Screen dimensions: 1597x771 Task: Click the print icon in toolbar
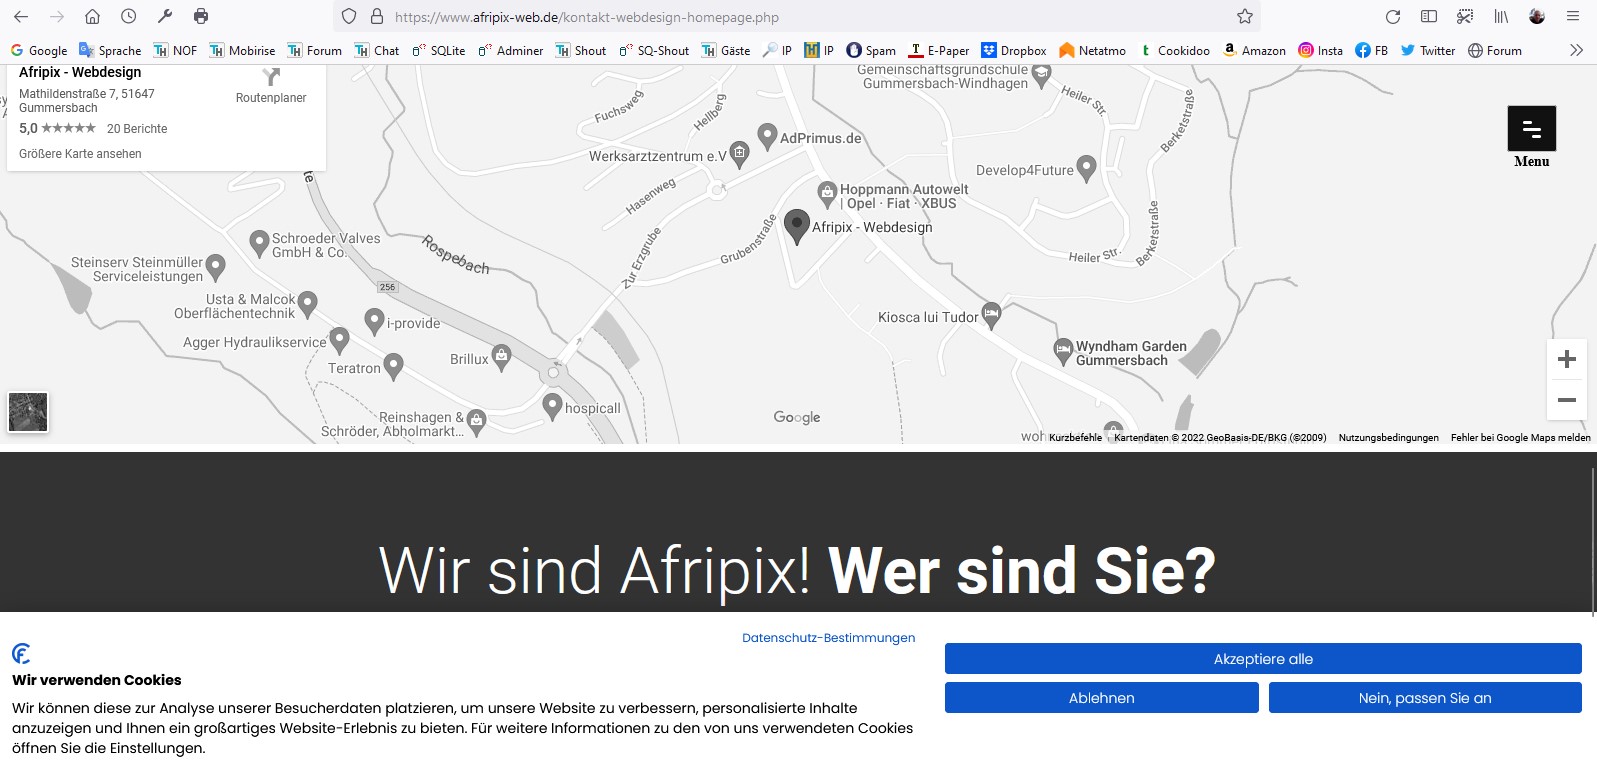point(201,17)
